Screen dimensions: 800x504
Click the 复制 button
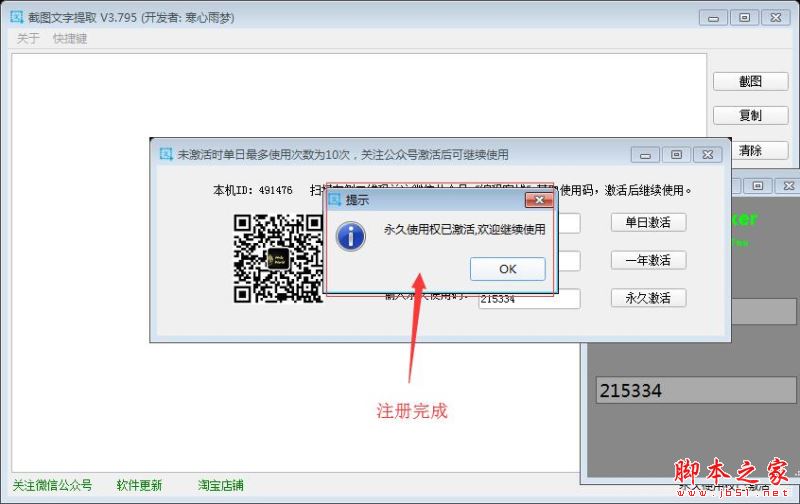point(750,115)
